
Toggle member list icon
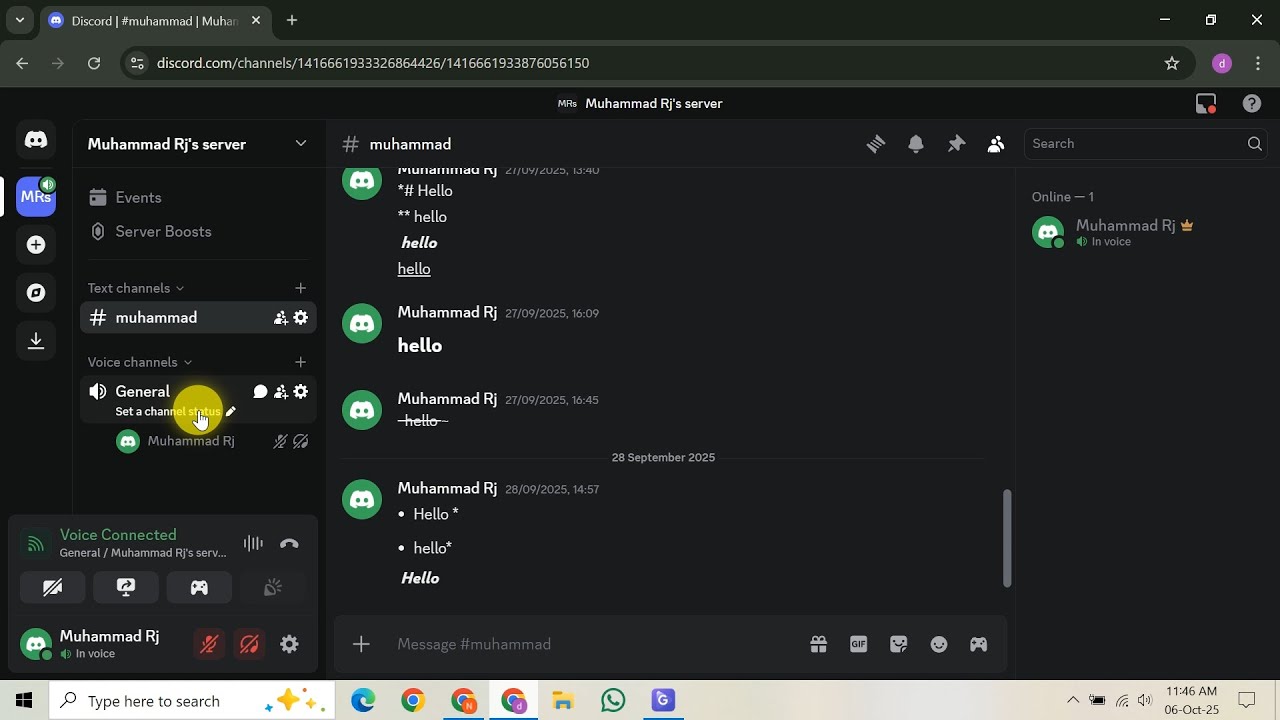996,144
